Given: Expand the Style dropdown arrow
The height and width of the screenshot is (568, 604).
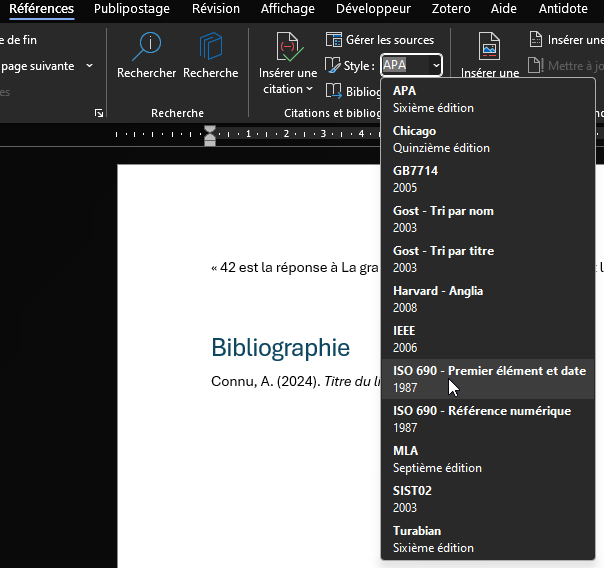Looking at the screenshot, I should coord(436,65).
